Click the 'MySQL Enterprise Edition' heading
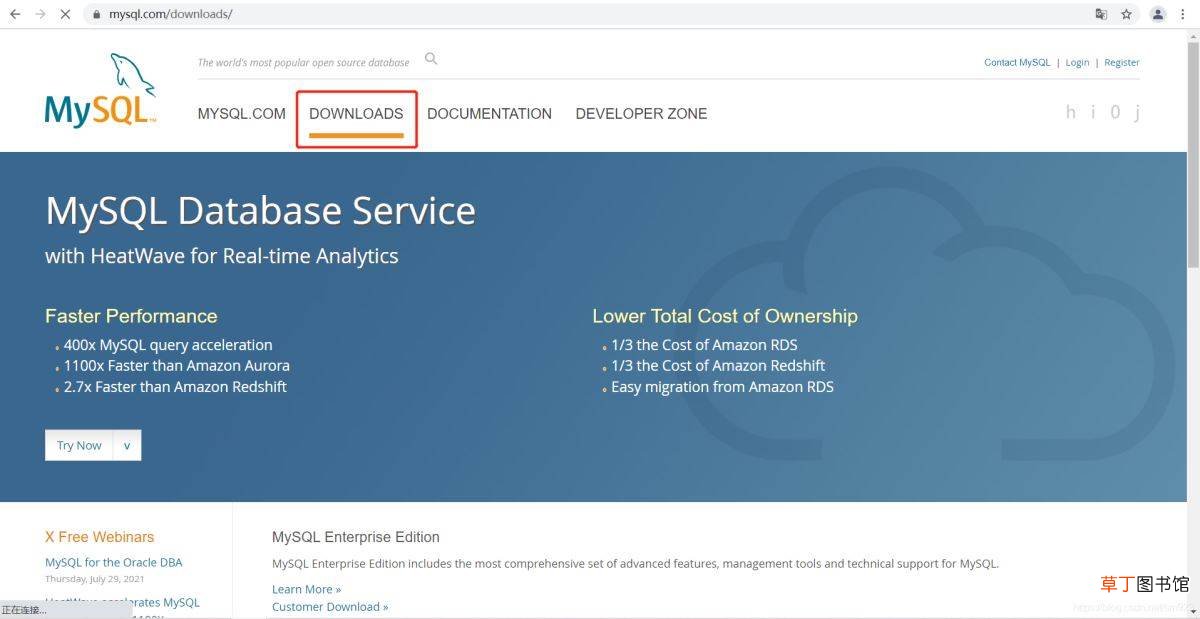The image size is (1200, 619). (356, 537)
